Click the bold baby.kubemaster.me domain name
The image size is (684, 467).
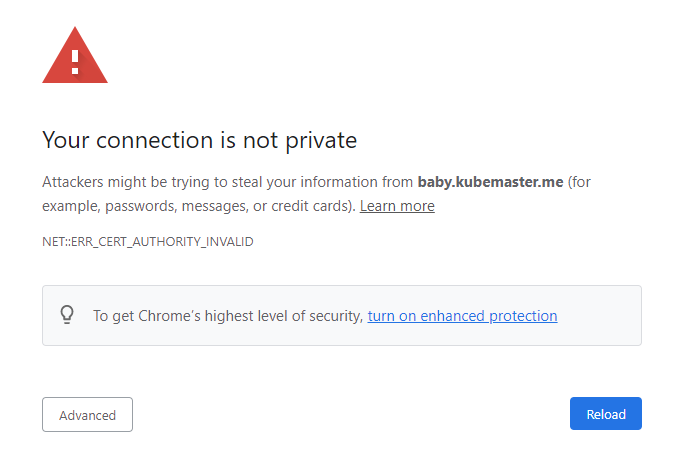tap(490, 182)
